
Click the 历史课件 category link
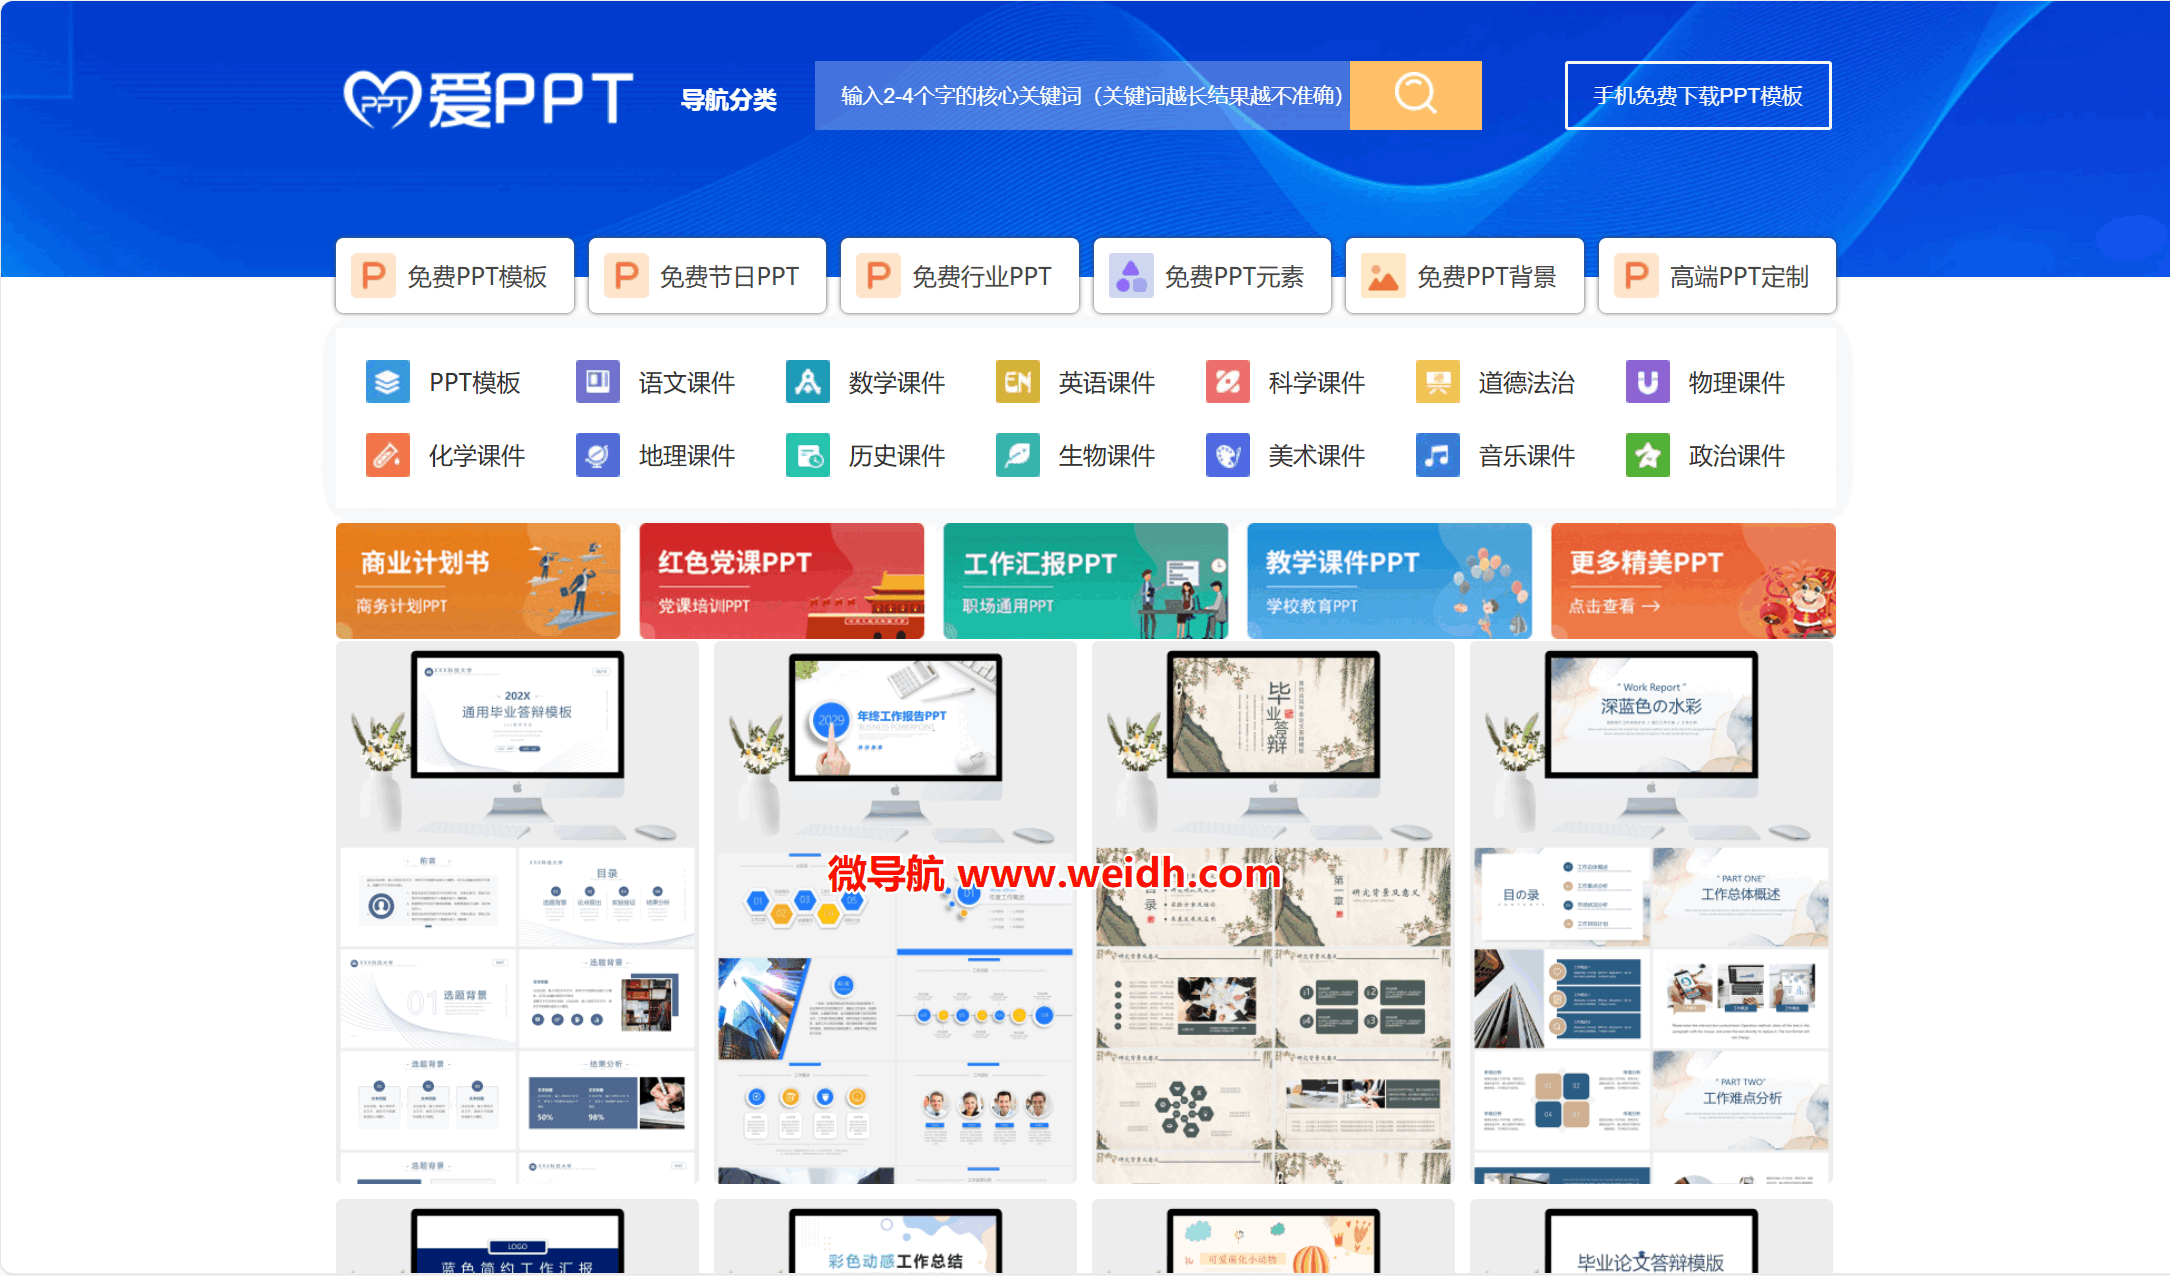point(897,455)
